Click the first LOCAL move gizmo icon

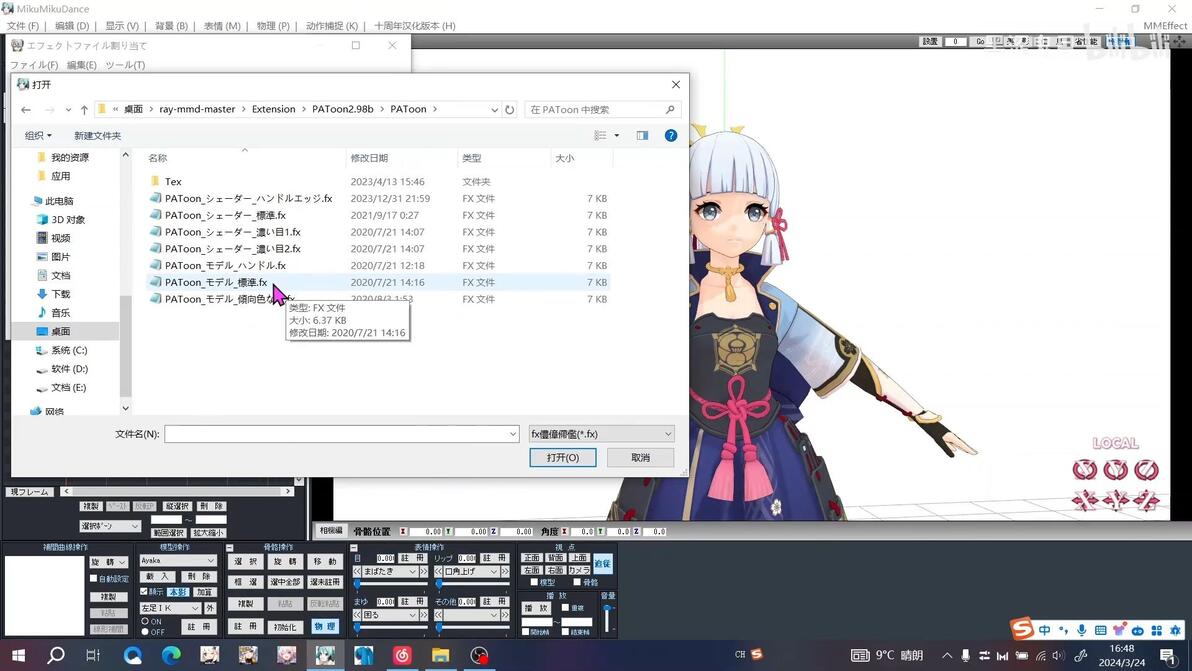click(x=1085, y=500)
